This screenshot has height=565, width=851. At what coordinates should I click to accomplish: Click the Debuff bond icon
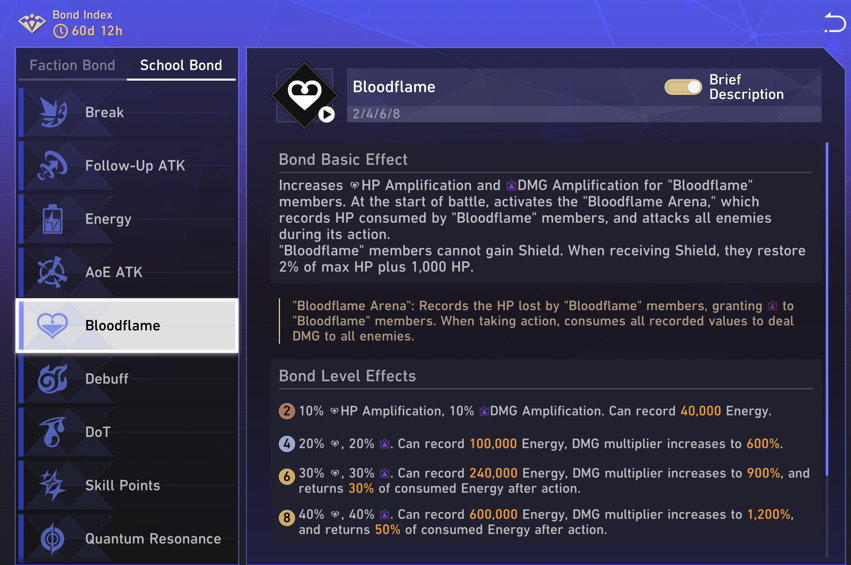tap(52, 379)
